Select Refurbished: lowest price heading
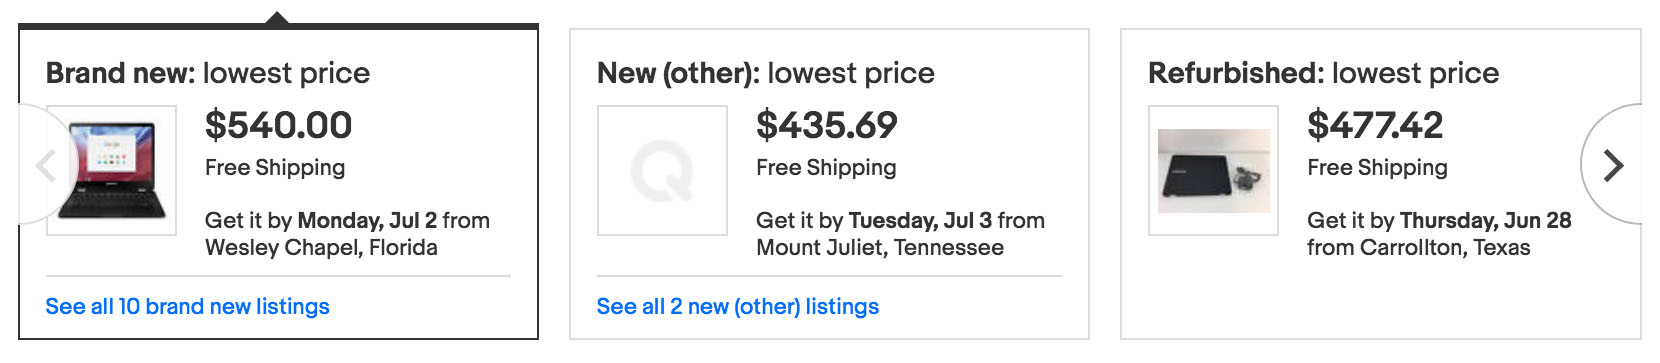1660x363 pixels. pos(1324,73)
